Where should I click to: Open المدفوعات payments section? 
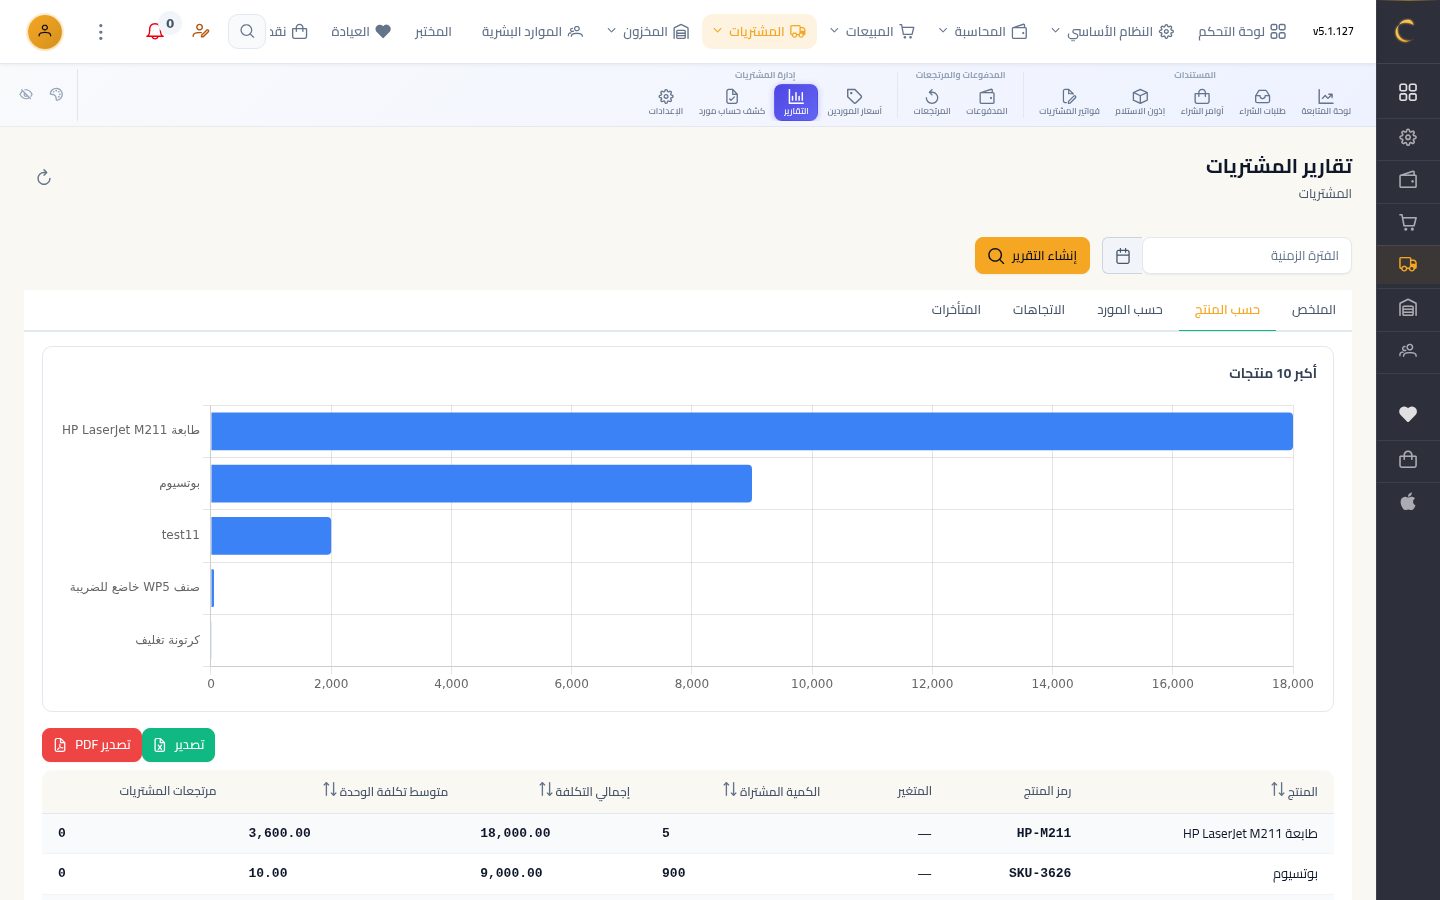pos(987,102)
